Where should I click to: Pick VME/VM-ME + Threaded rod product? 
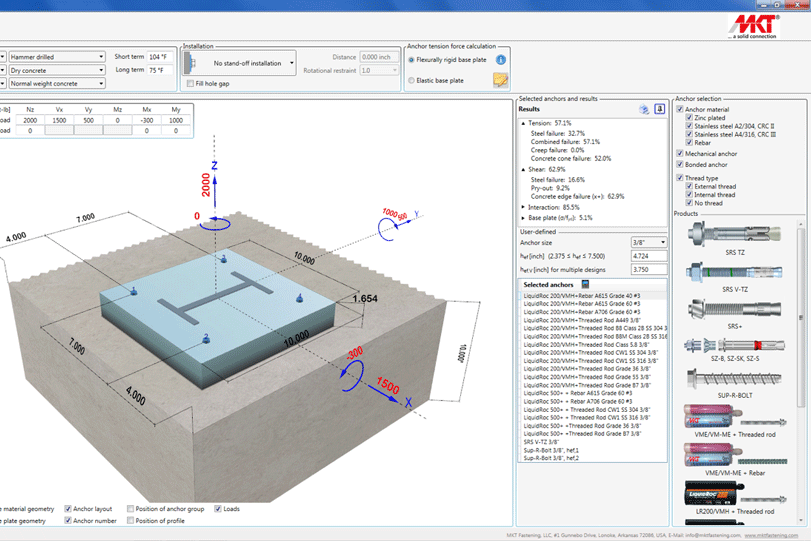pos(734,420)
